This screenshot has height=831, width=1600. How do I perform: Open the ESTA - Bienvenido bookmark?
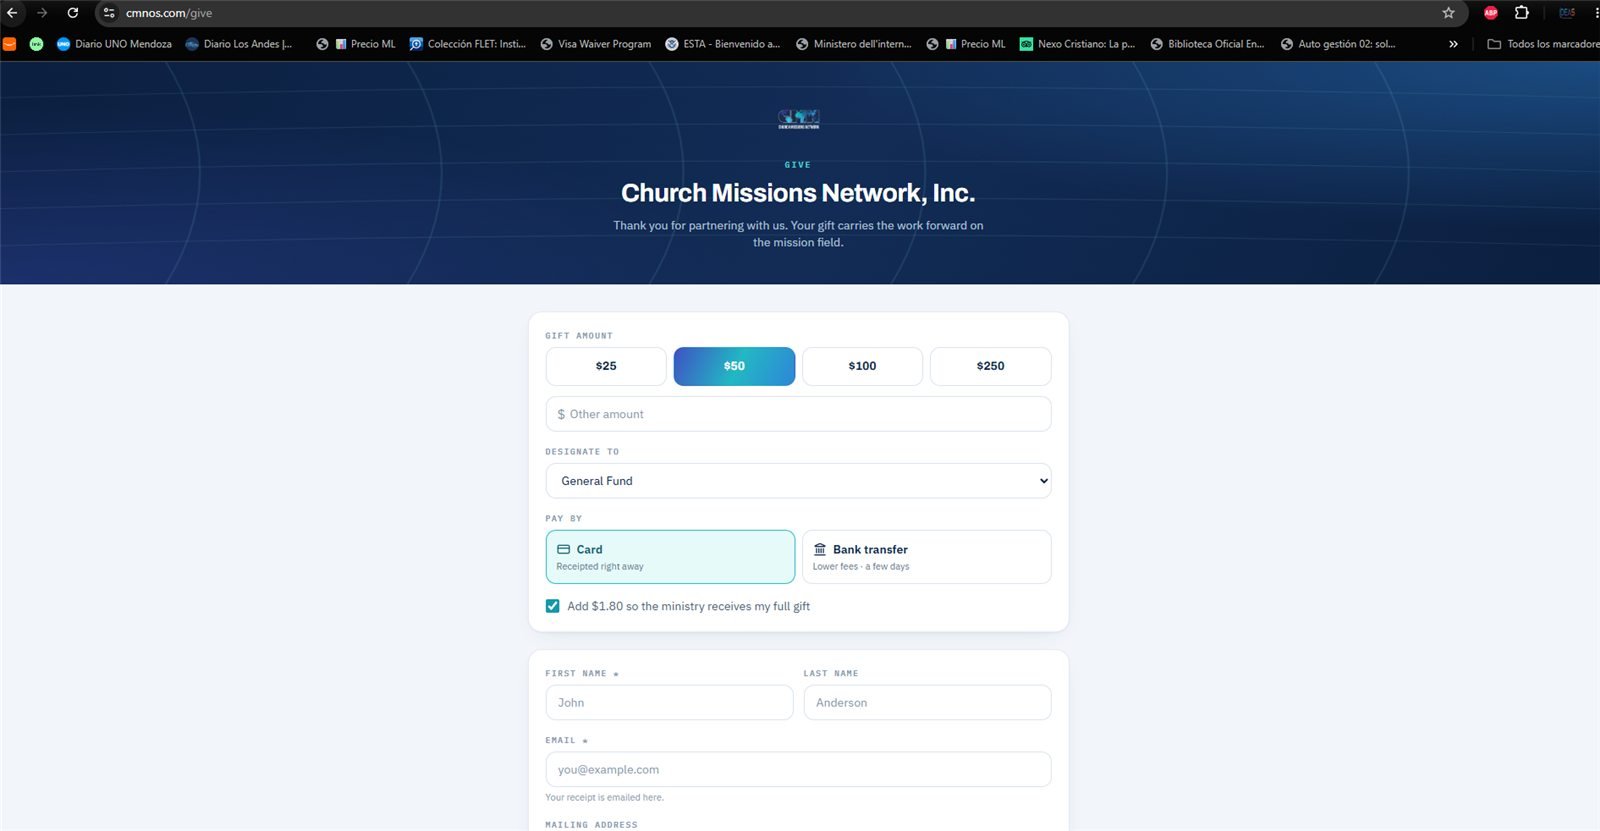(723, 44)
